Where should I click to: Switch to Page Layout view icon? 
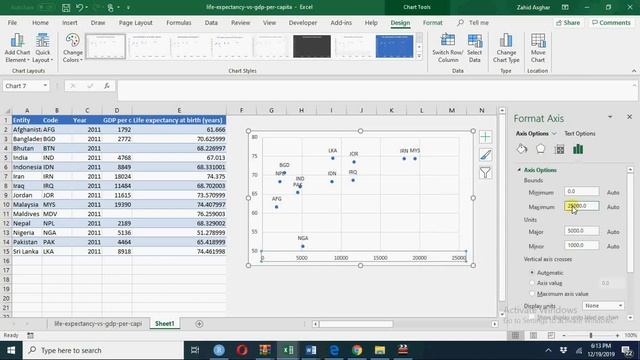533,336
